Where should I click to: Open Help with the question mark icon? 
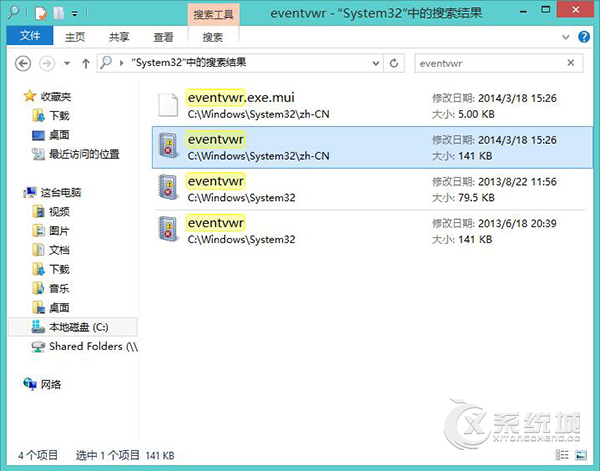point(584,37)
